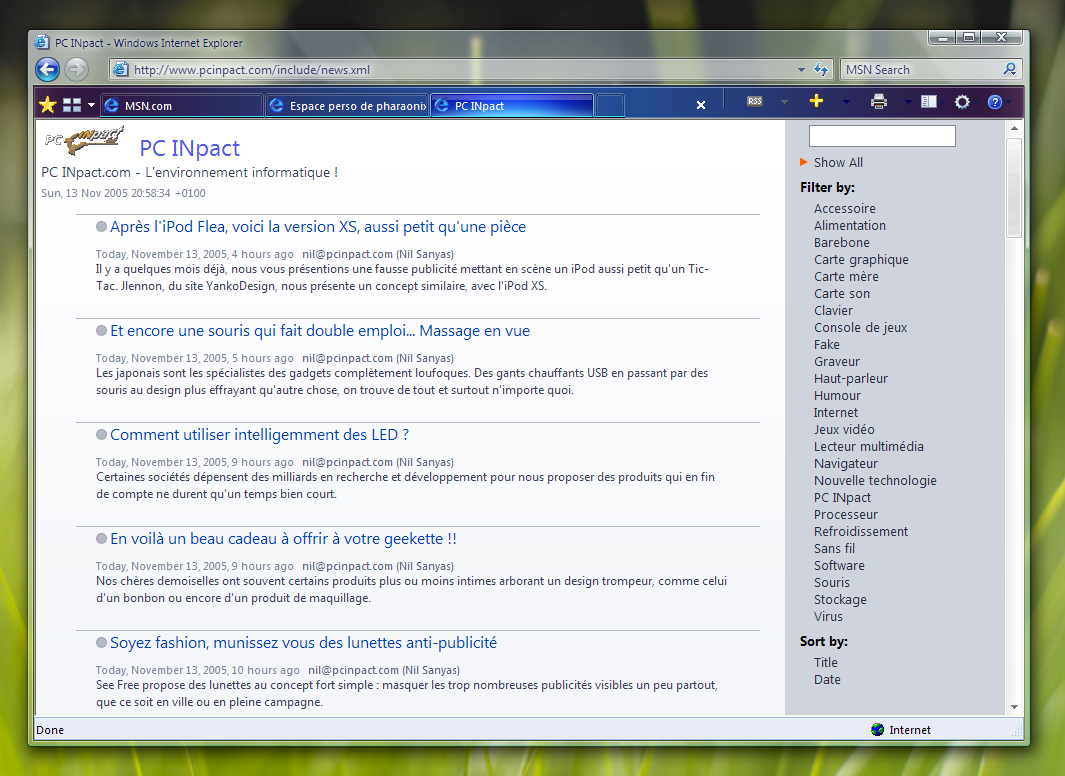Click the yellow plus add icon
The width and height of the screenshot is (1065, 776).
[x=816, y=101]
